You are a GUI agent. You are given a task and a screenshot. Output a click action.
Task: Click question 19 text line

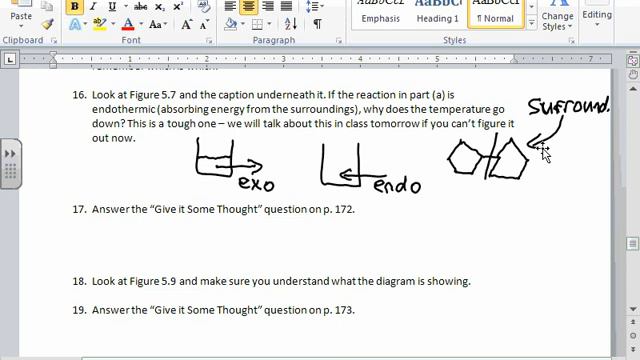223,310
